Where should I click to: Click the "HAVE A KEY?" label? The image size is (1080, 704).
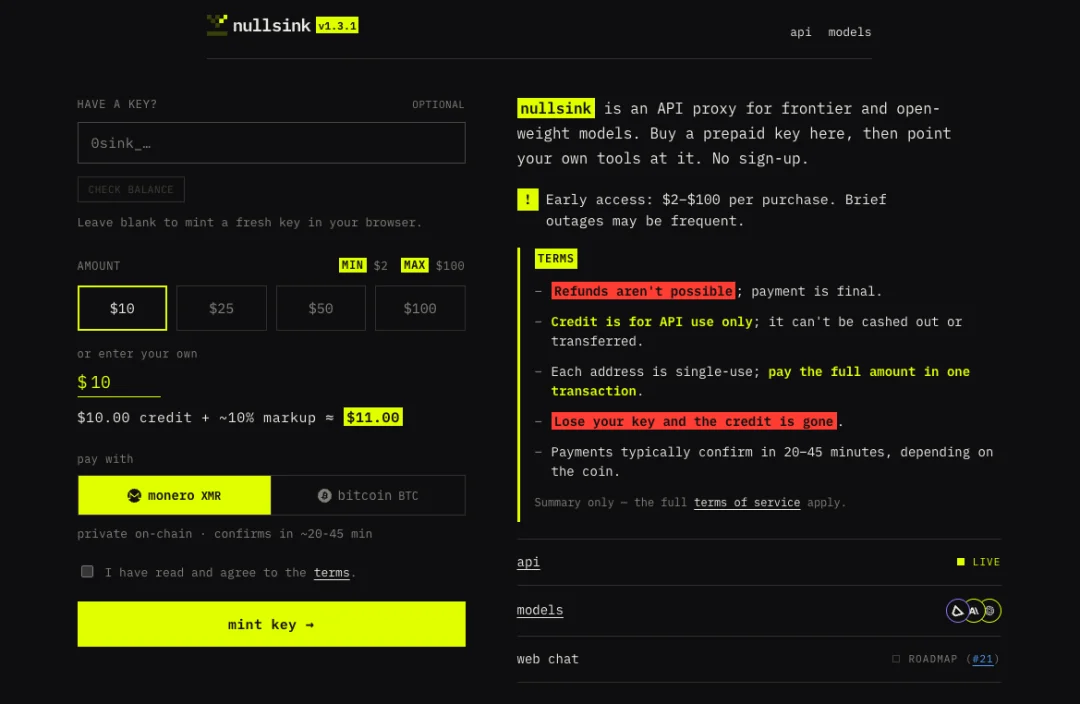click(117, 104)
